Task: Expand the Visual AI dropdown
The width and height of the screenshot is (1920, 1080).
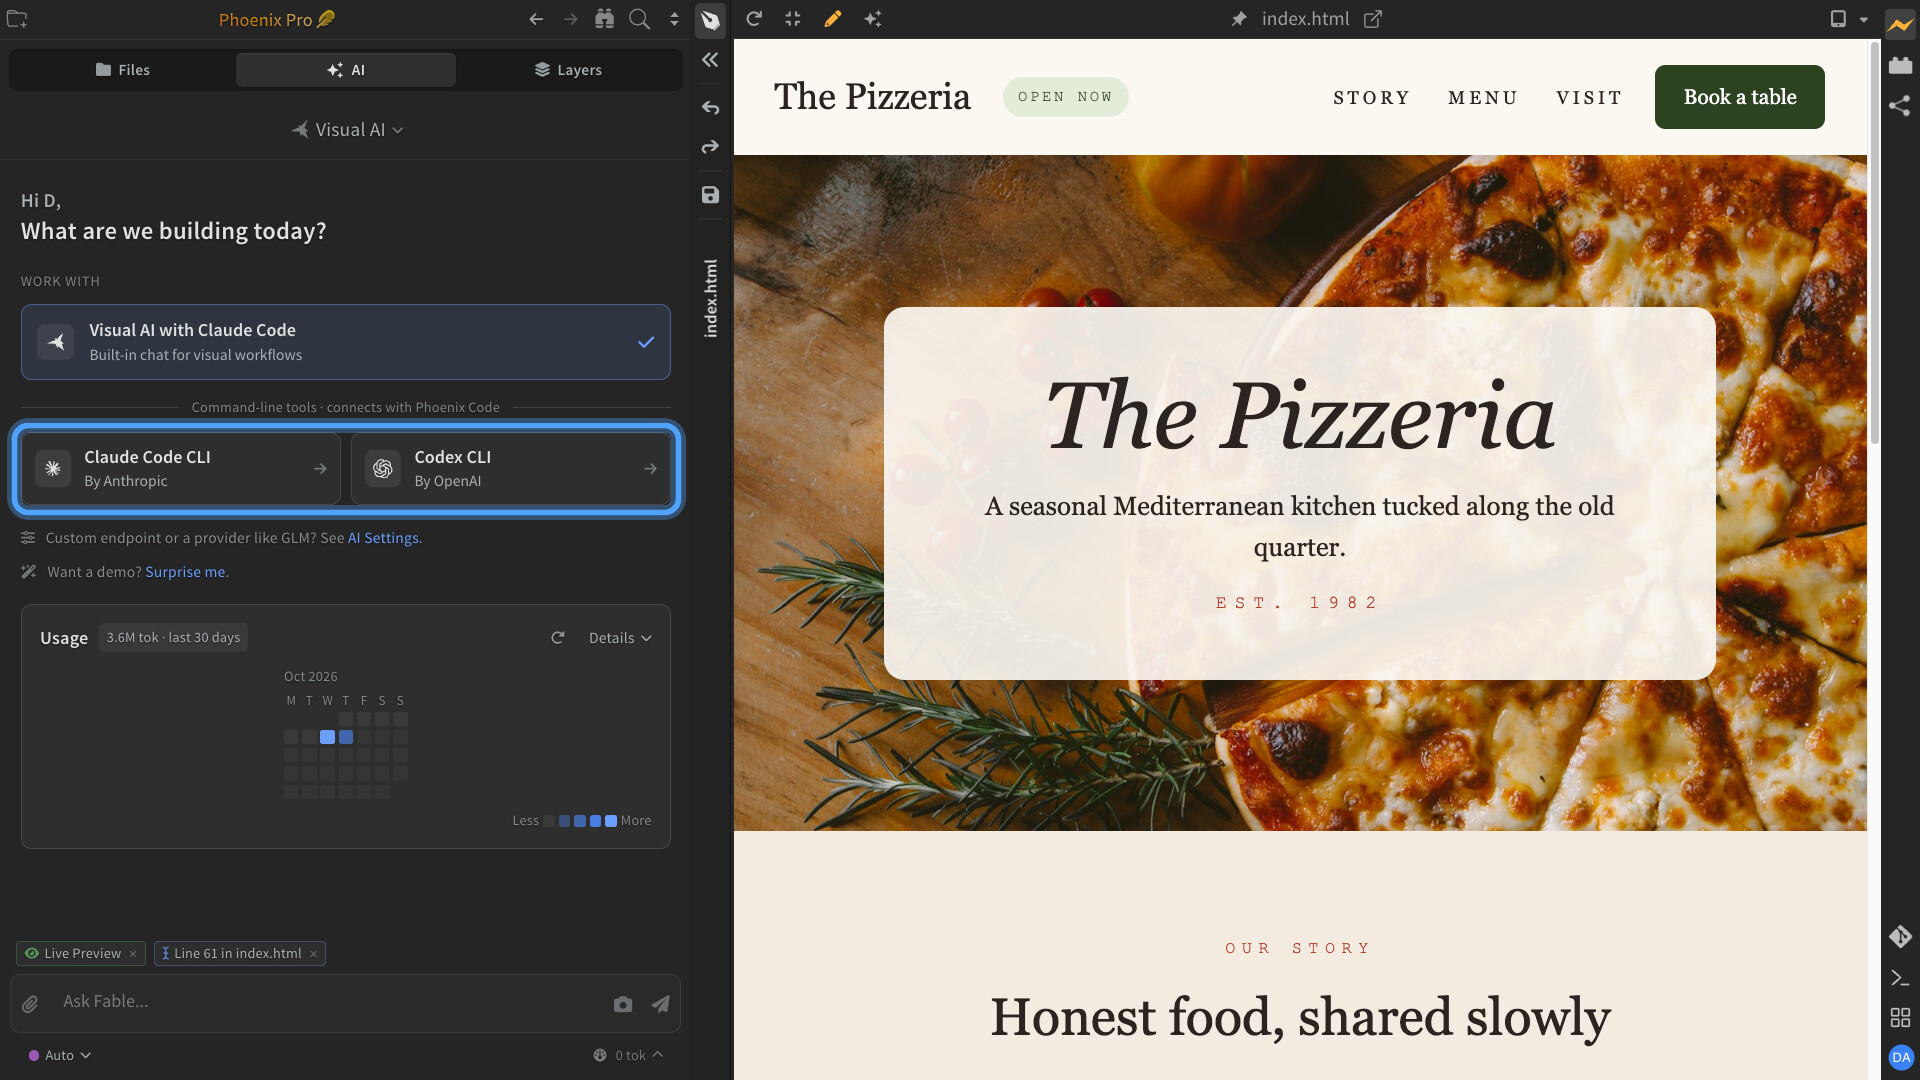Action: [346, 130]
